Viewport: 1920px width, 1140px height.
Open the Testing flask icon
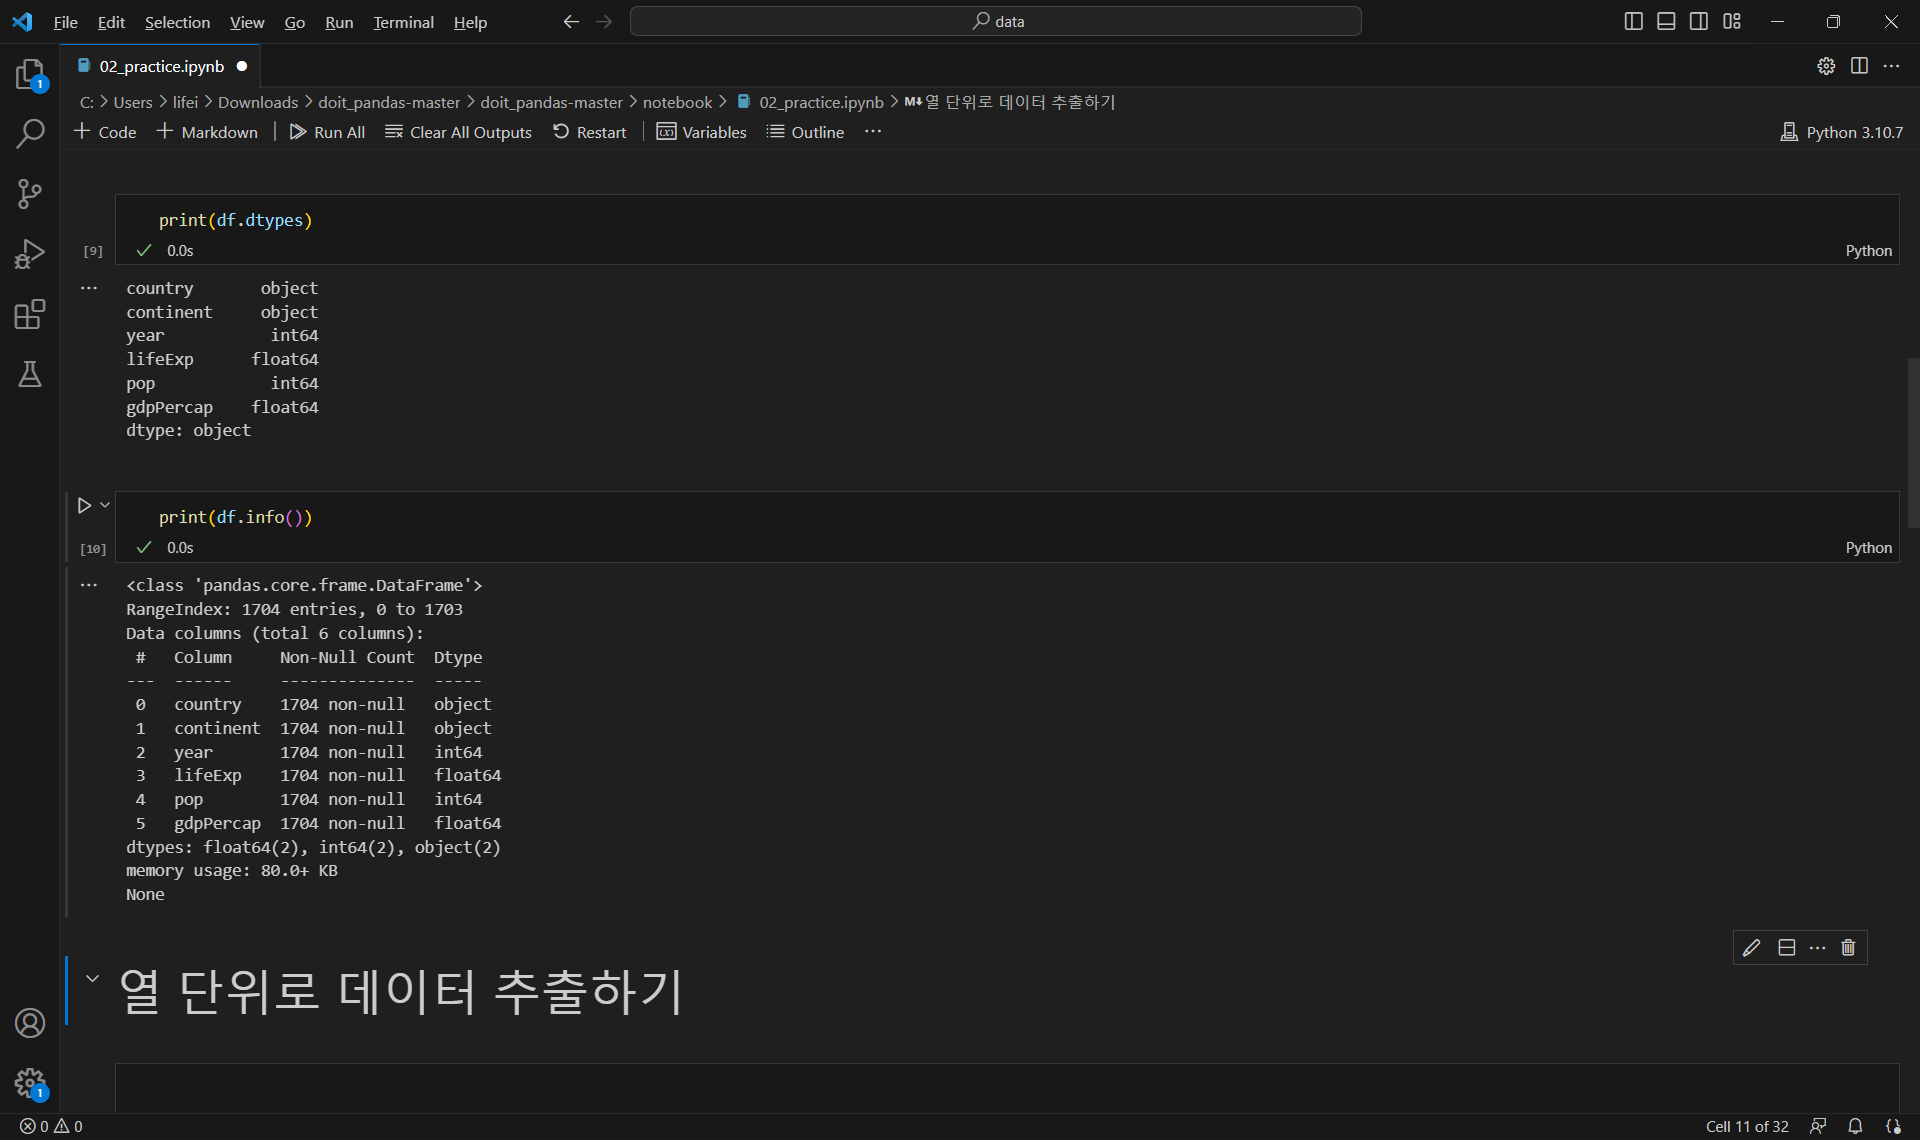coord(30,375)
